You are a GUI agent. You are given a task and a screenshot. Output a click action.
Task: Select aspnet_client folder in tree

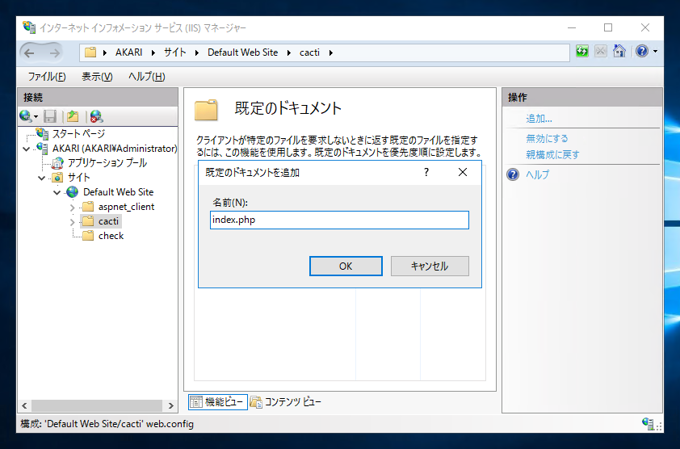click(x=126, y=207)
